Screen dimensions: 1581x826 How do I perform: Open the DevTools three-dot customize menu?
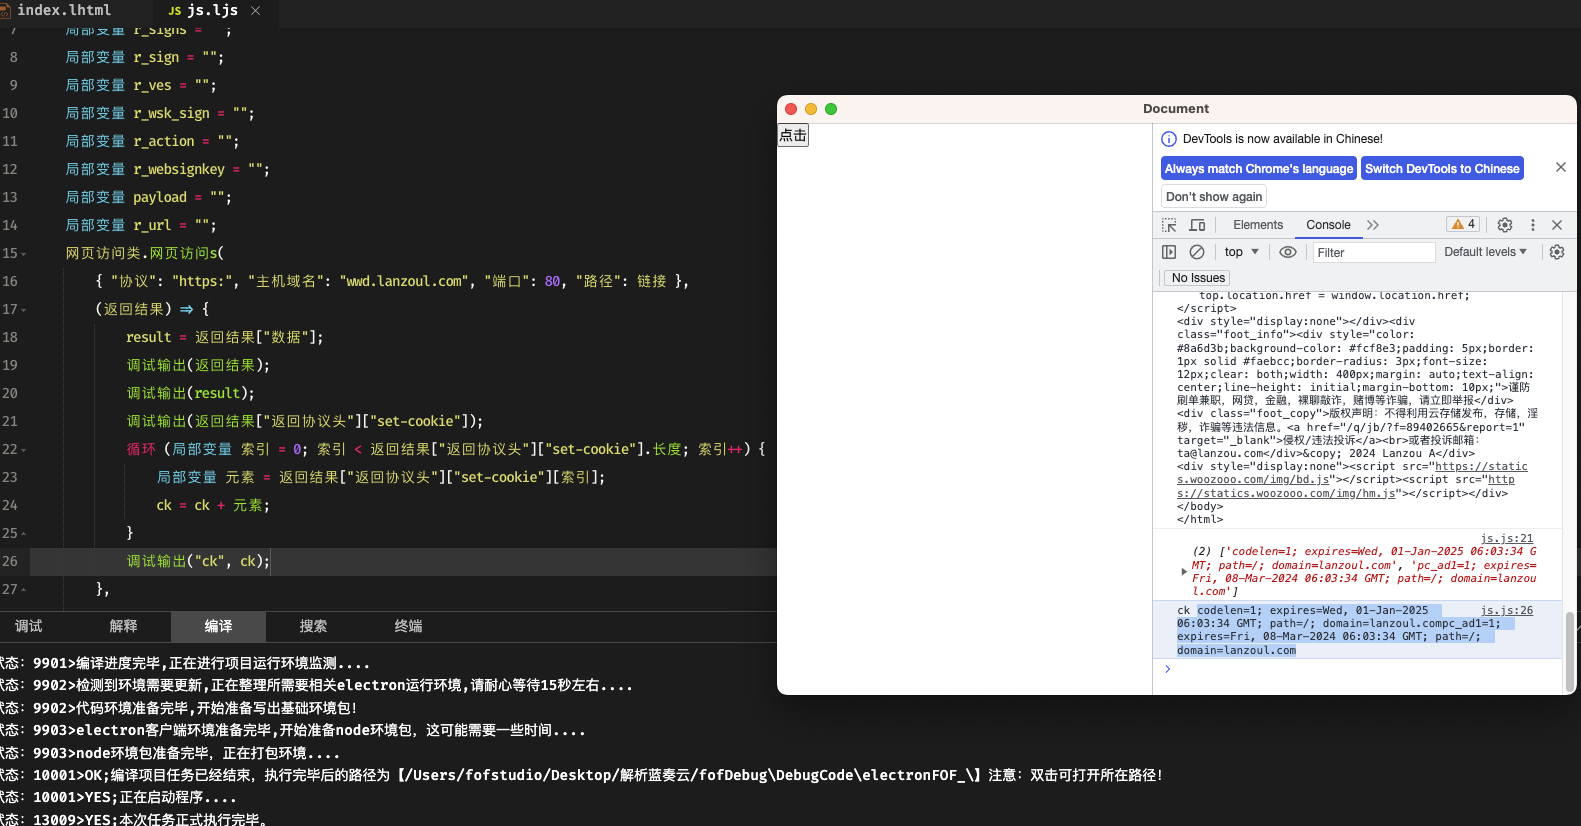coord(1533,225)
